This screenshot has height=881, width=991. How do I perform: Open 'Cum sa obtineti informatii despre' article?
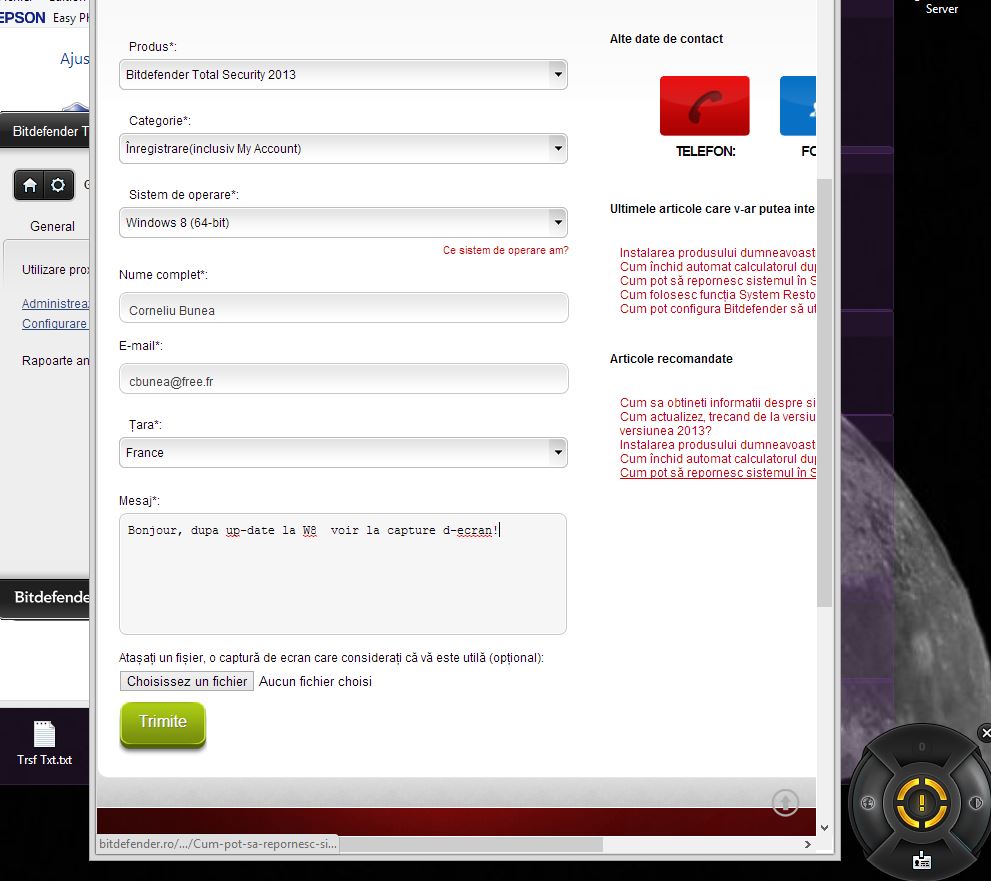coord(717,403)
